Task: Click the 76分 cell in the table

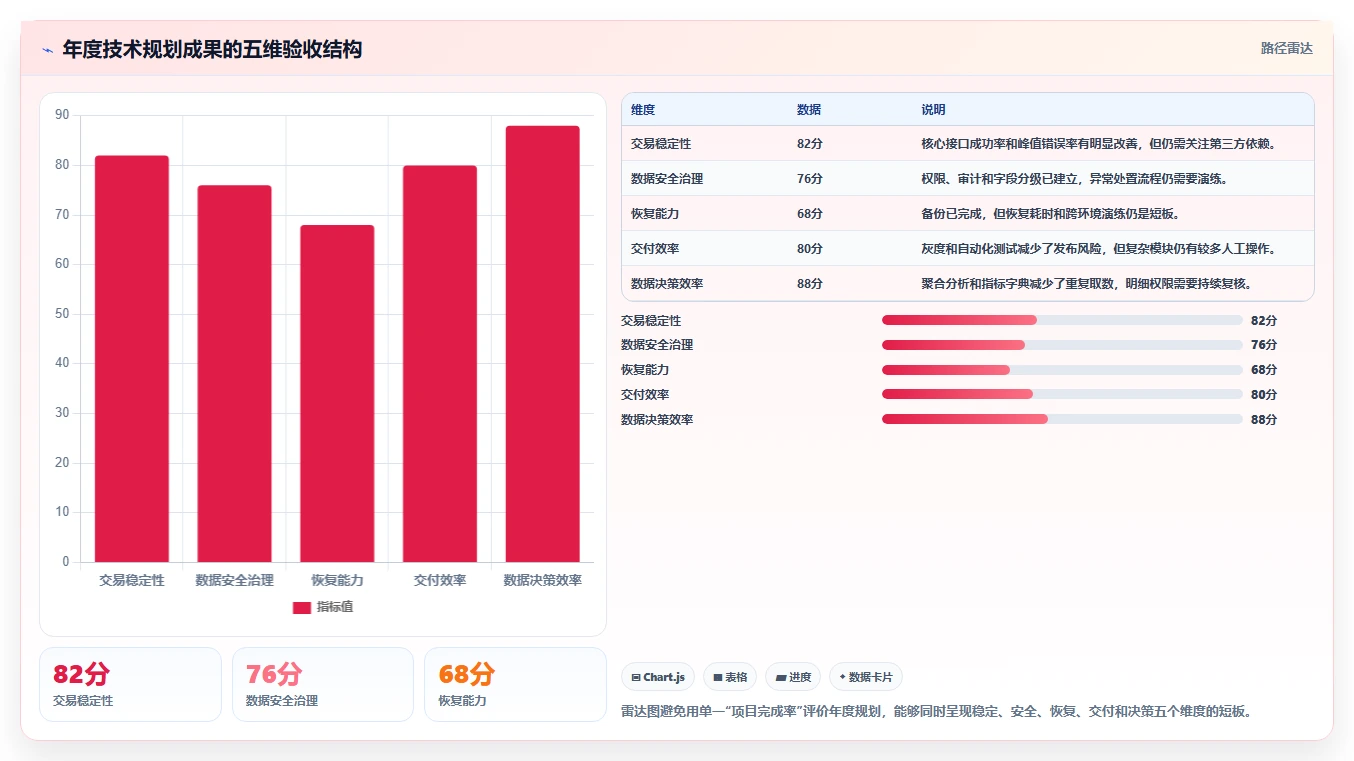Action: click(810, 179)
